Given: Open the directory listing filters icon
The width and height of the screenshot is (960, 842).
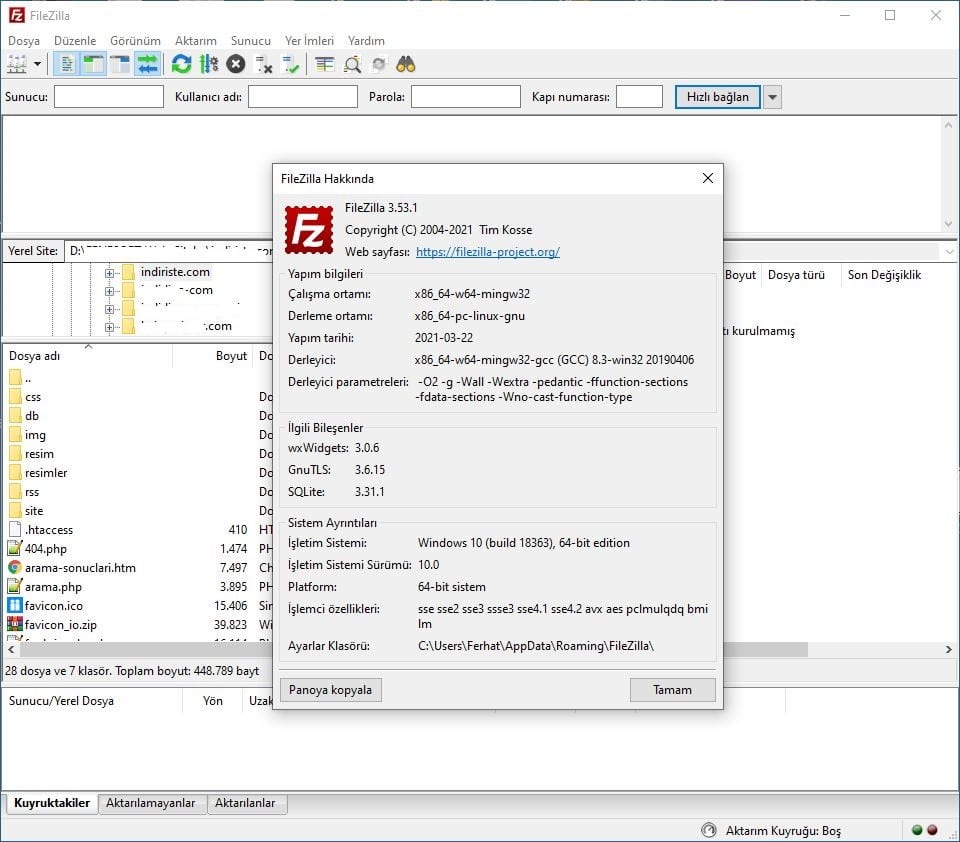Looking at the screenshot, I should coord(324,64).
